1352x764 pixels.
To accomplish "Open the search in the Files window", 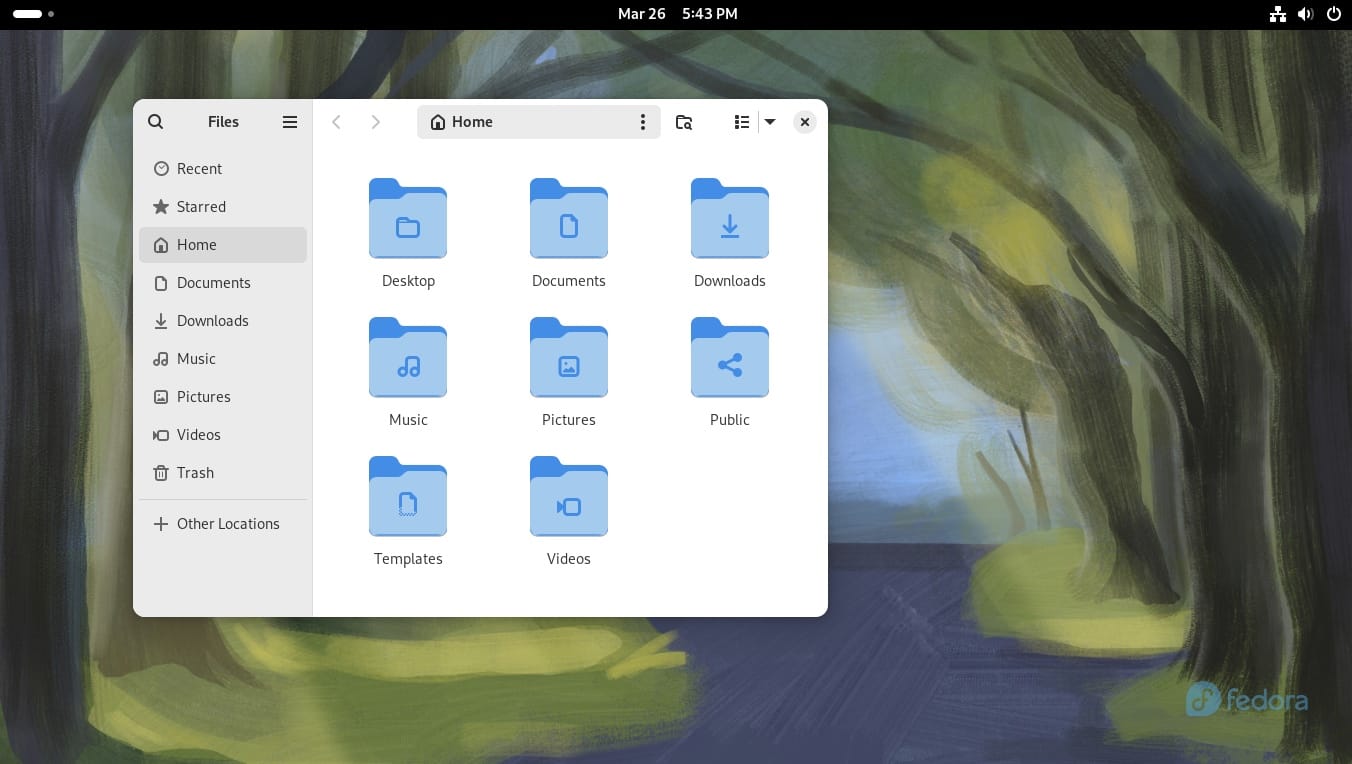I will [156, 121].
